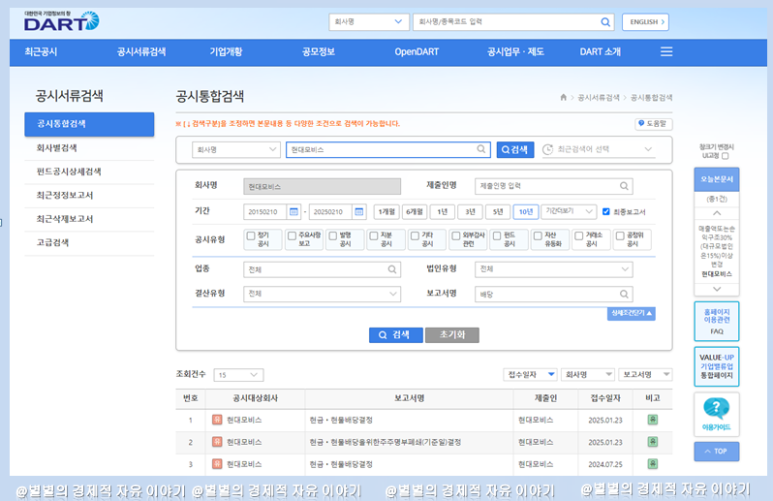Open 현금·현물배당결정 report dated 2025.01.23
Screen dimensions: 773x501
point(341,420)
